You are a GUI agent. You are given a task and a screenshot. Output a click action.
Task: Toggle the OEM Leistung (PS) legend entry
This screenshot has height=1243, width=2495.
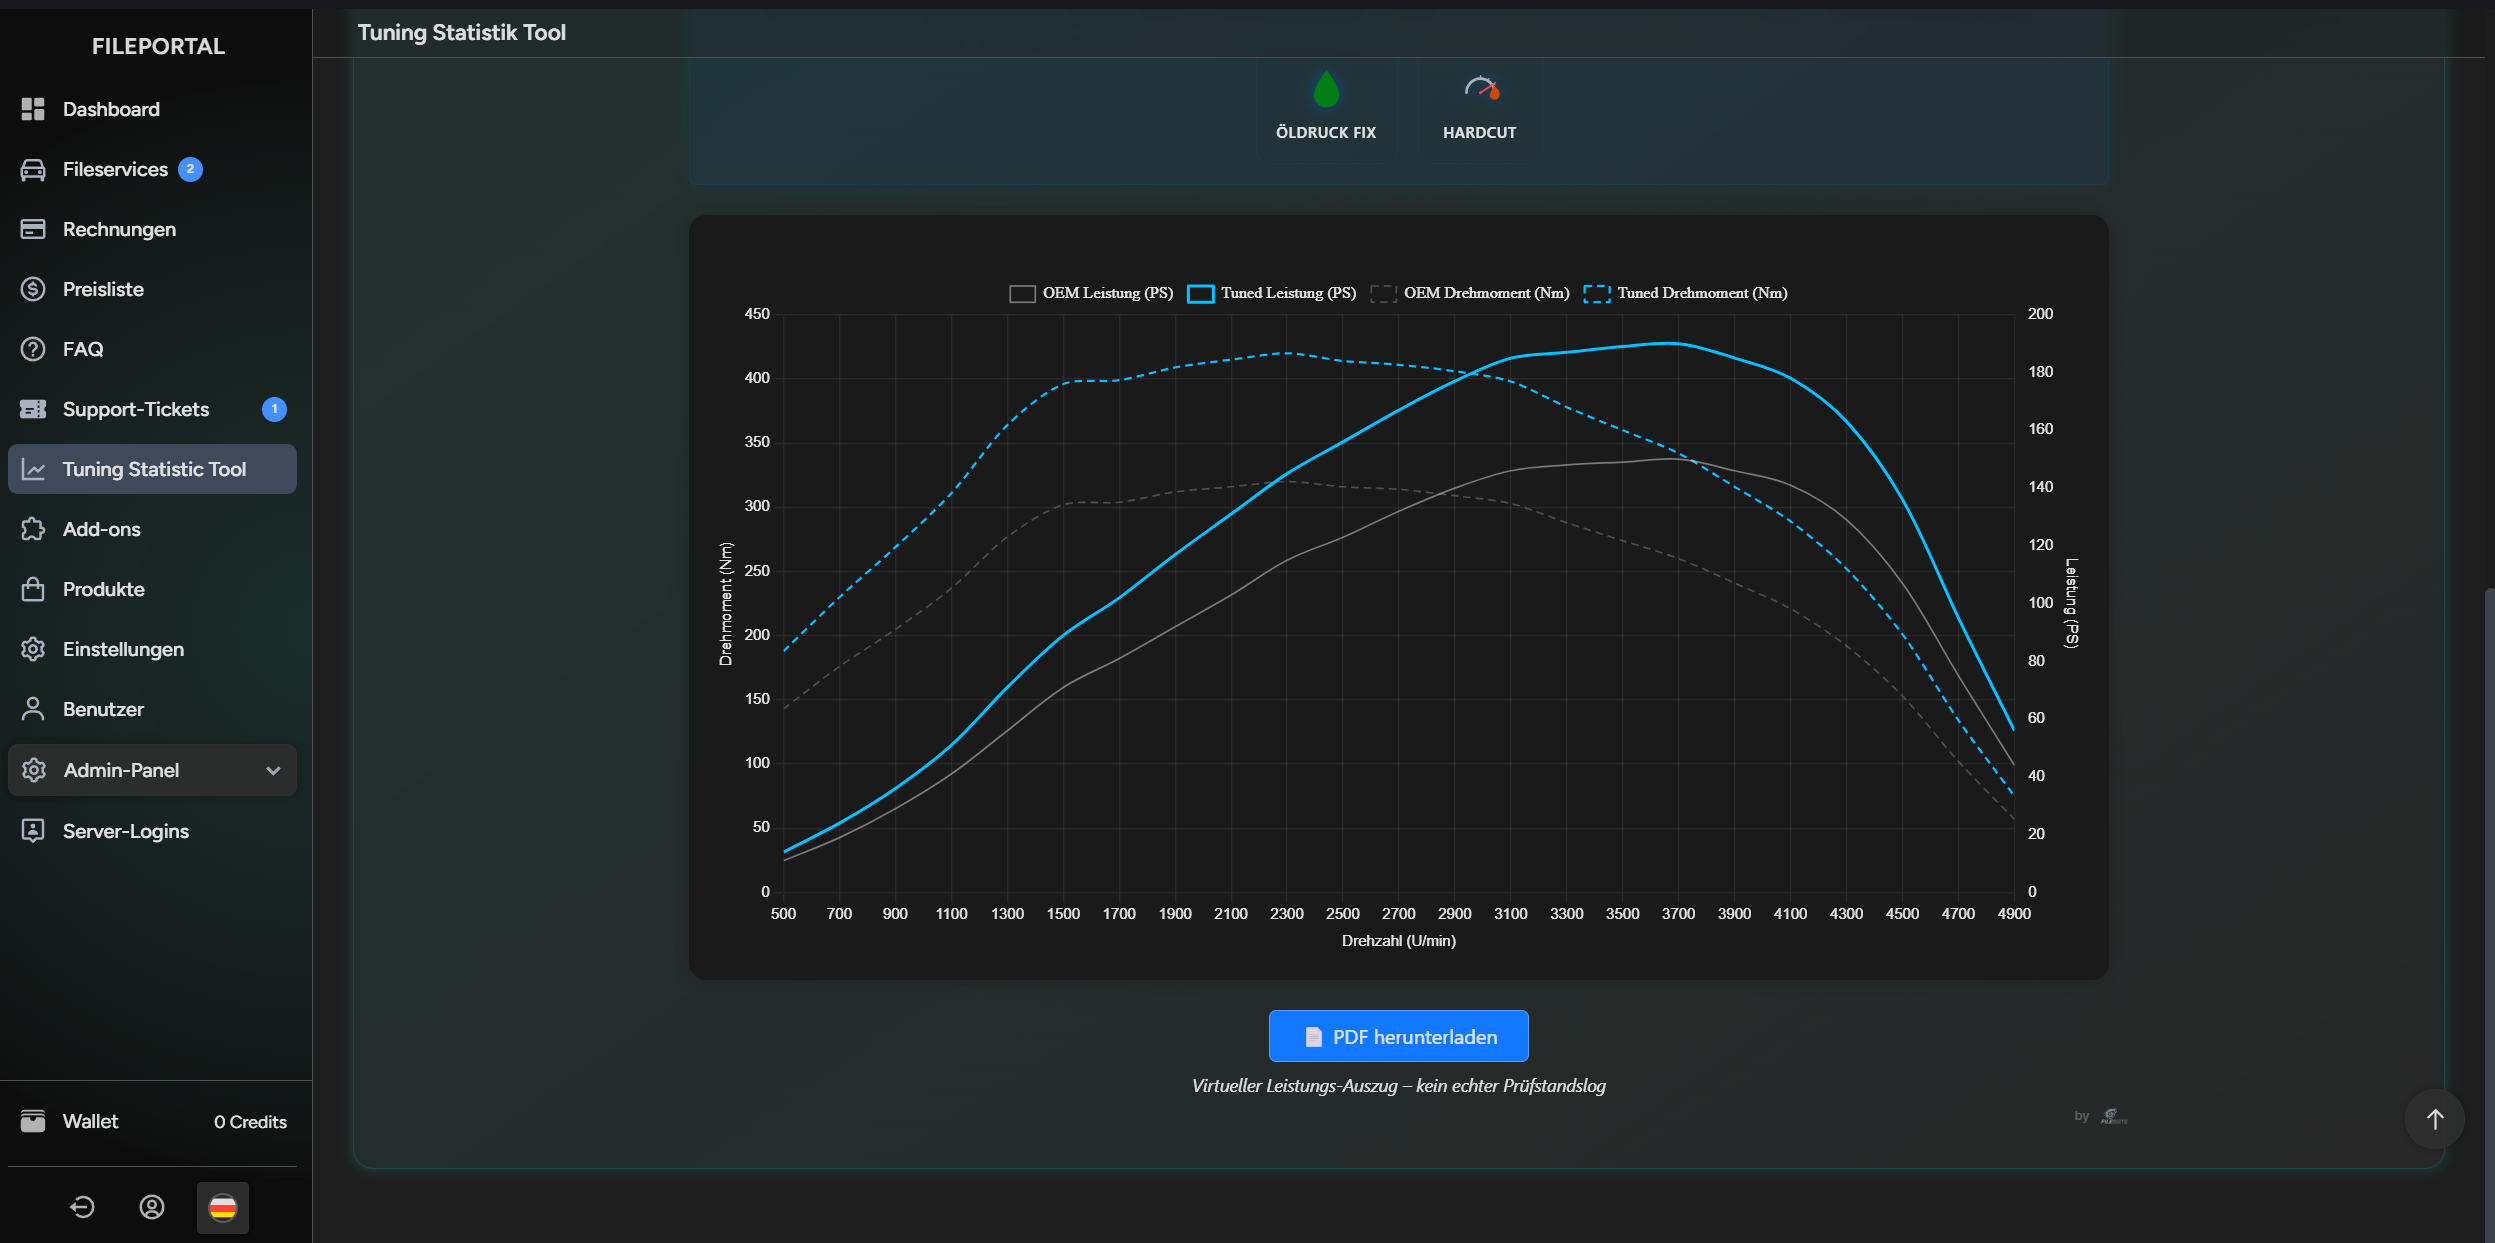click(1089, 293)
